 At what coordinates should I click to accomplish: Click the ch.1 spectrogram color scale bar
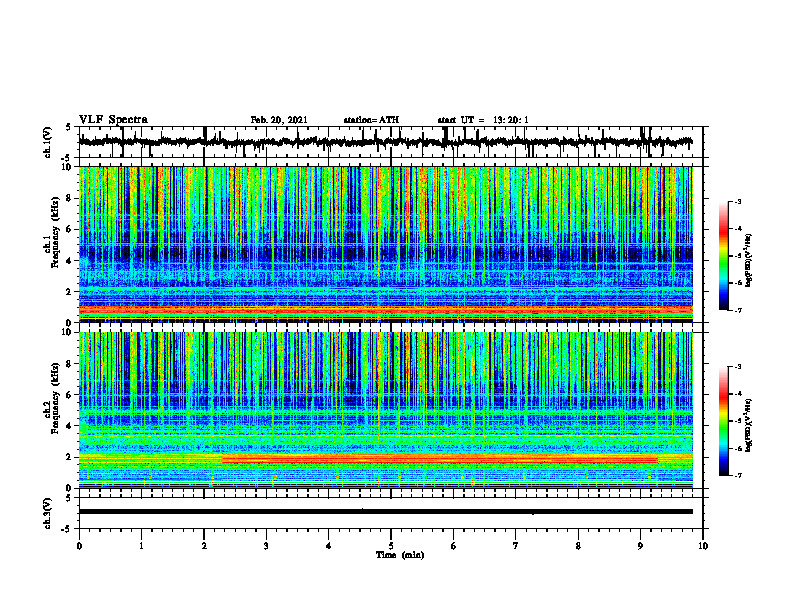[x=724, y=256]
